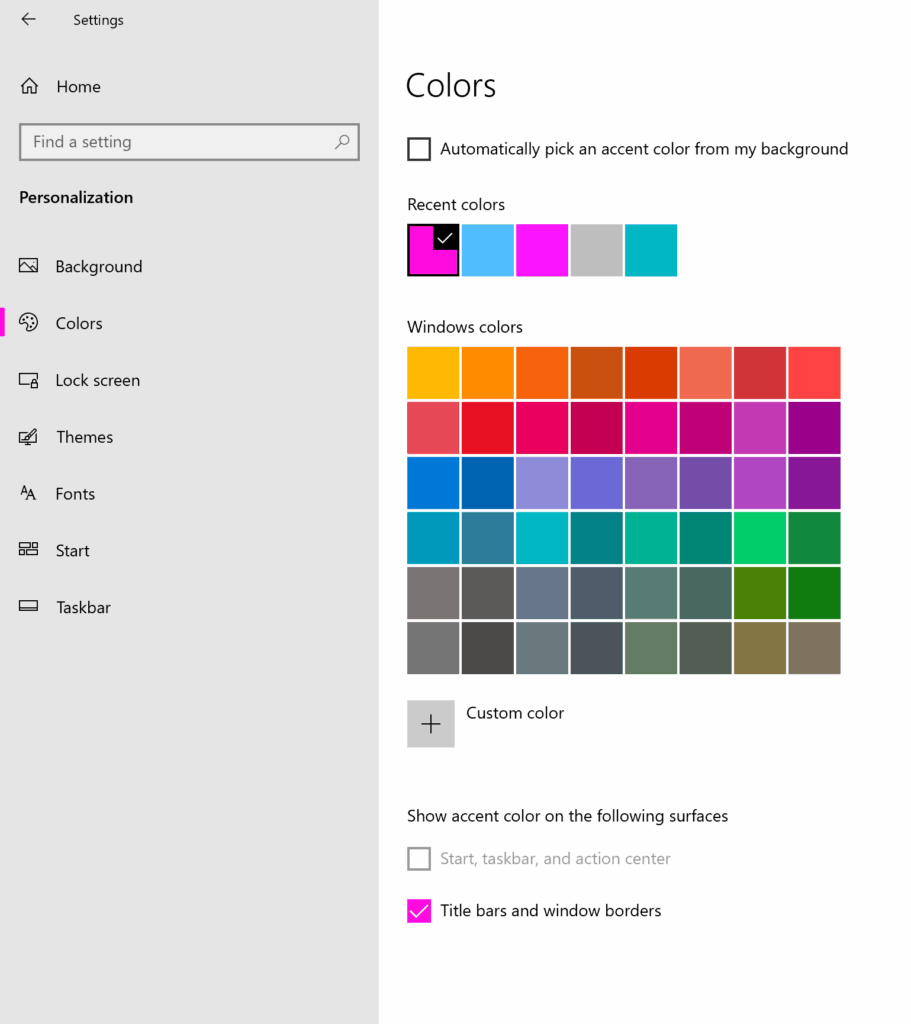Image resolution: width=911 pixels, height=1024 pixels.
Task: Click inside the Find a setting box
Action: click(x=175, y=142)
